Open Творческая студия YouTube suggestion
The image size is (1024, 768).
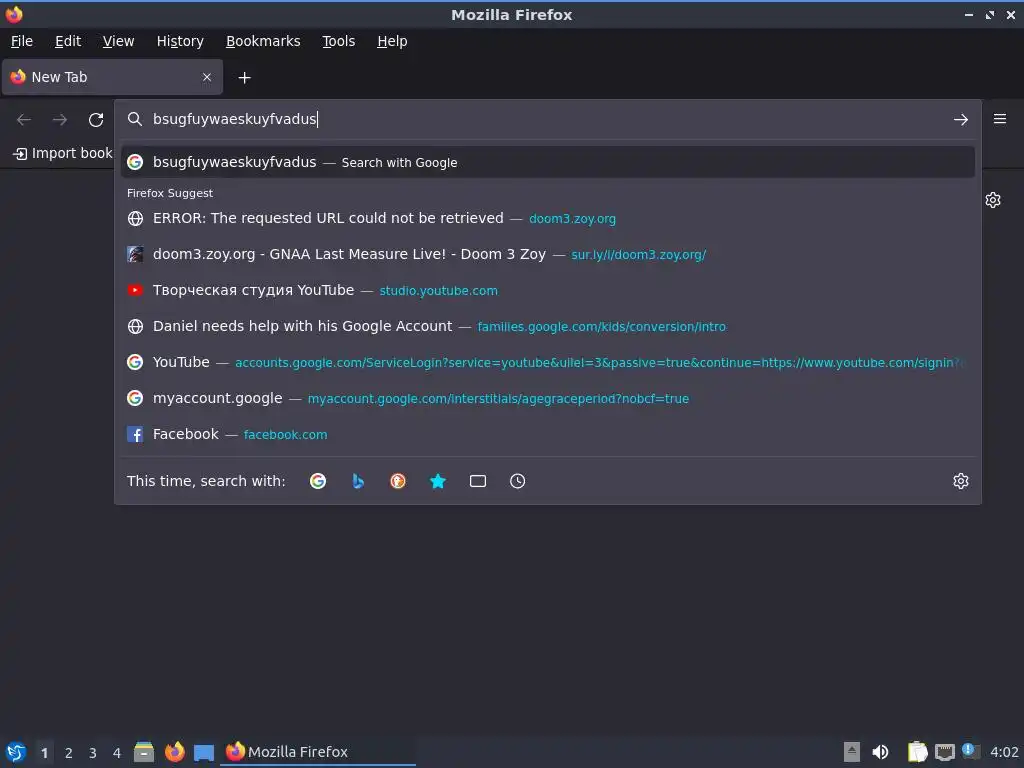(x=547, y=290)
